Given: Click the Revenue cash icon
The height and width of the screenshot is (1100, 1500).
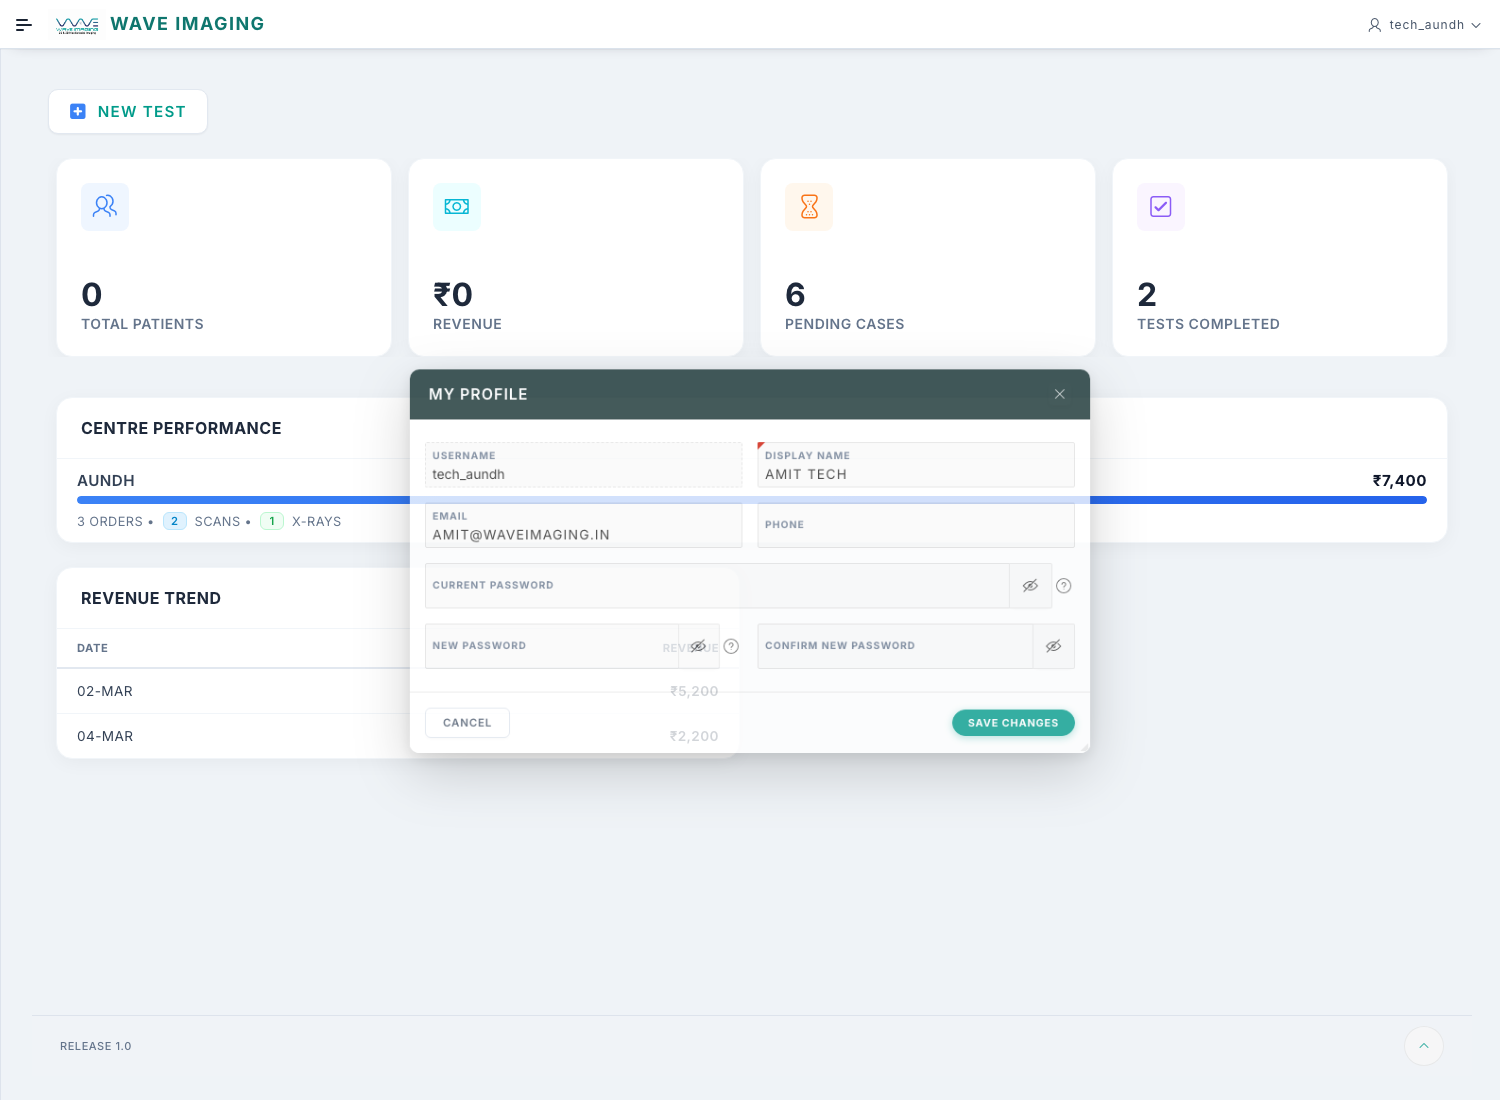Looking at the screenshot, I should 457,207.
